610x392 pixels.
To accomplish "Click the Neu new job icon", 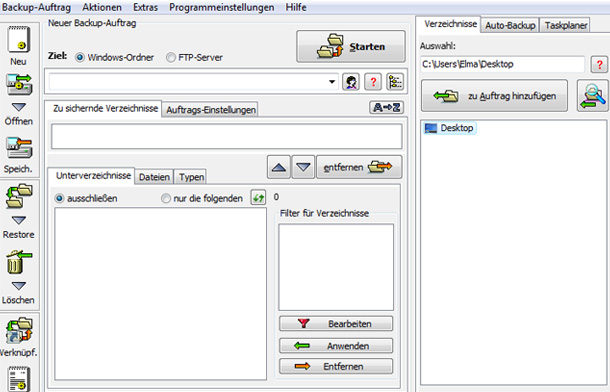I will click(18, 39).
